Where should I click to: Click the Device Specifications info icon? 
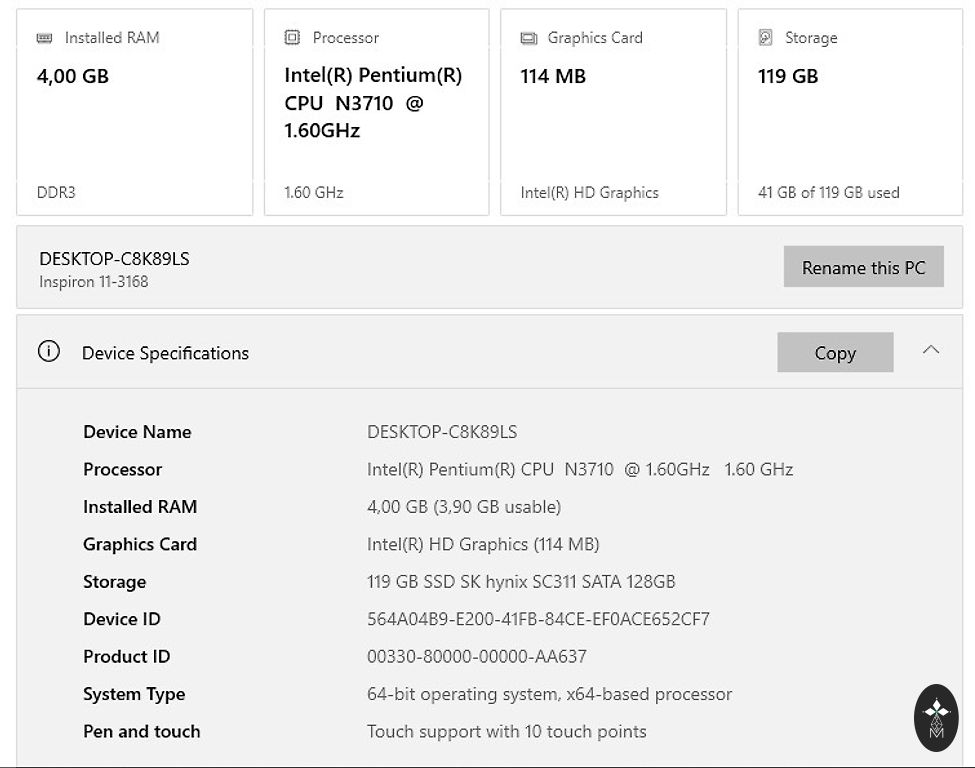[48, 352]
